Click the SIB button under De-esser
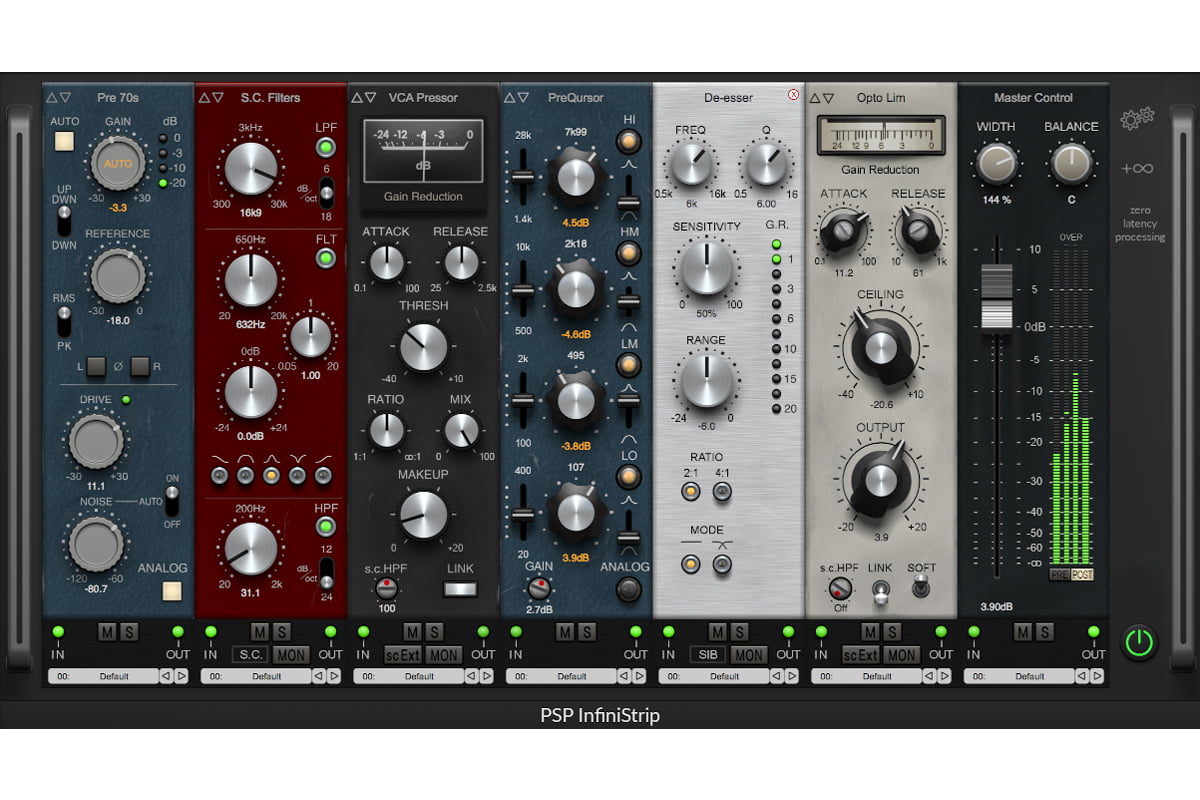This screenshot has width=1200, height=800. click(x=707, y=655)
